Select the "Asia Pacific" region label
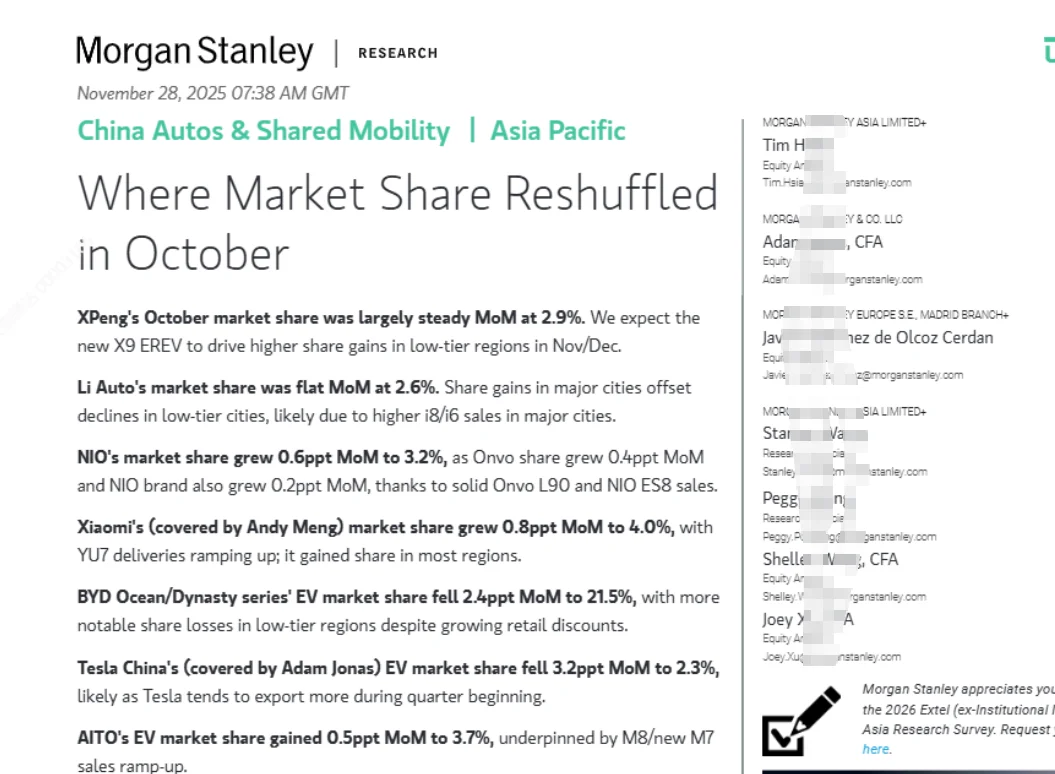 click(557, 131)
